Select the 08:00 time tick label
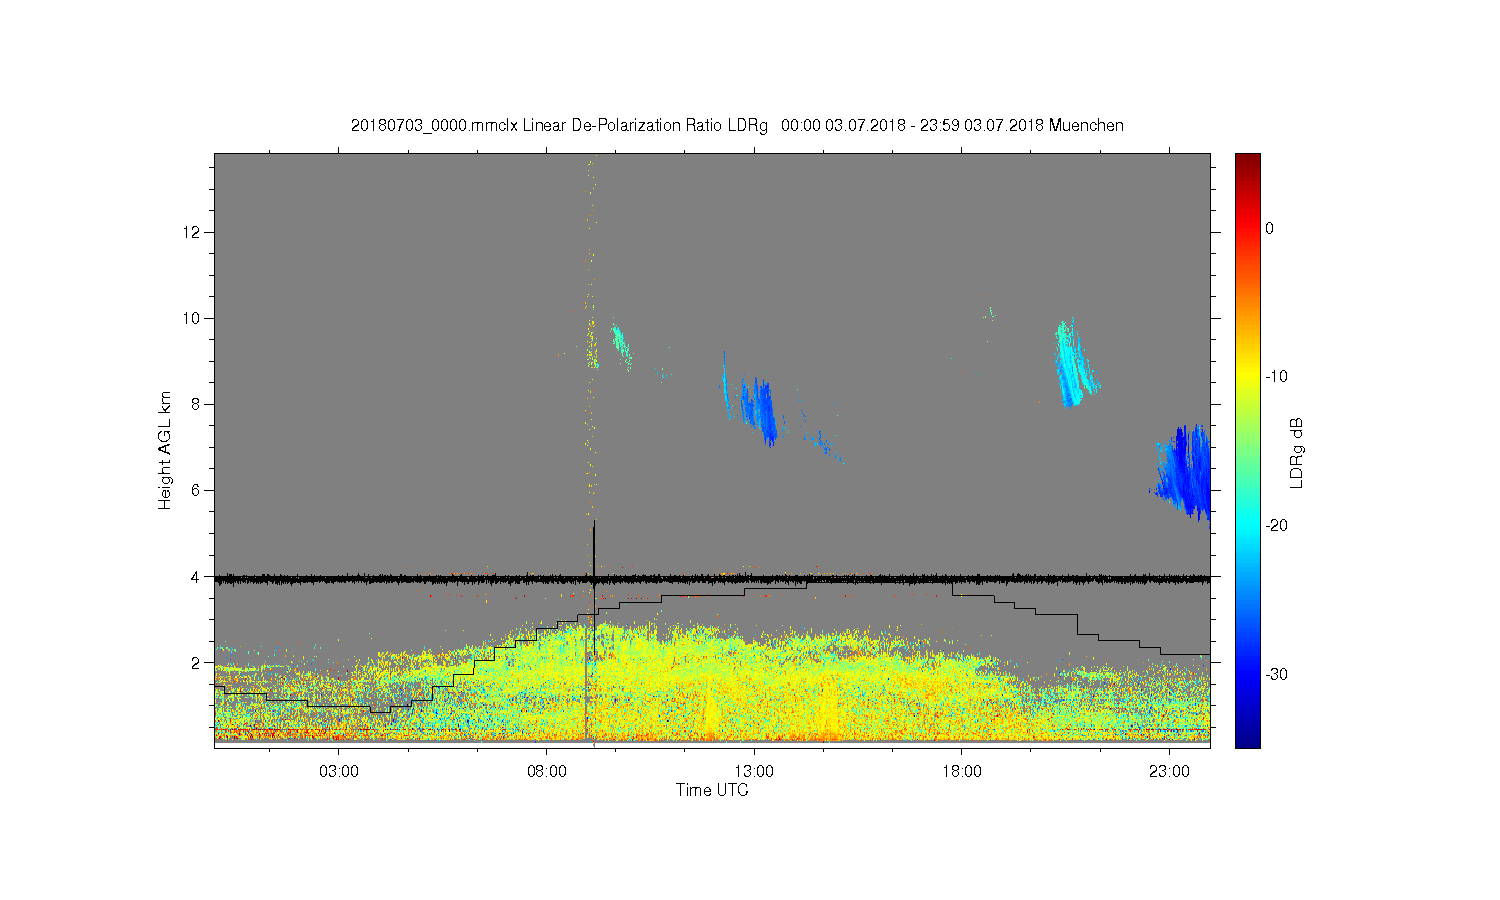 point(547,772)
